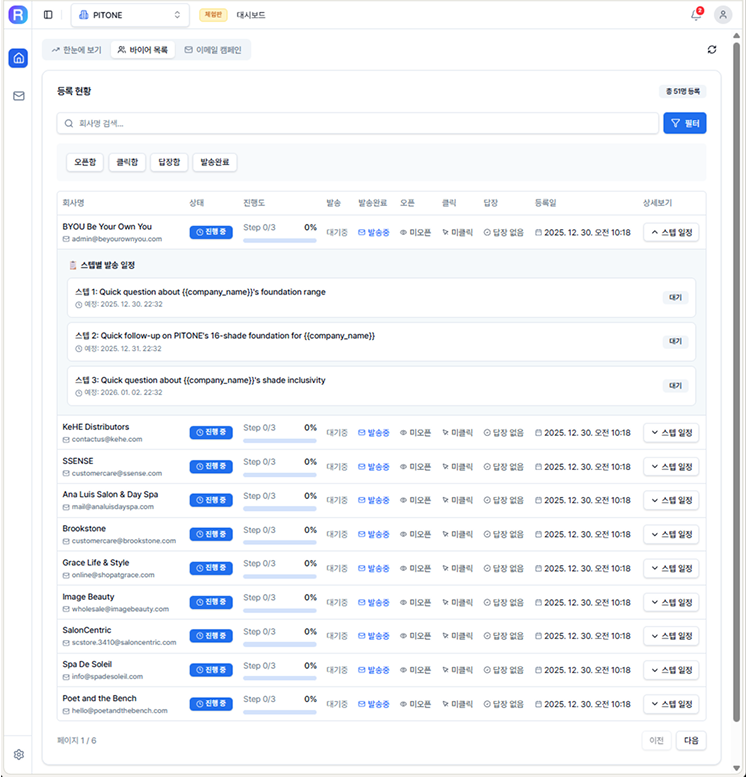Switch to the 한눈에 보기 tab
The width and height of the screenshot is (746, 778).
pos(77,50)
